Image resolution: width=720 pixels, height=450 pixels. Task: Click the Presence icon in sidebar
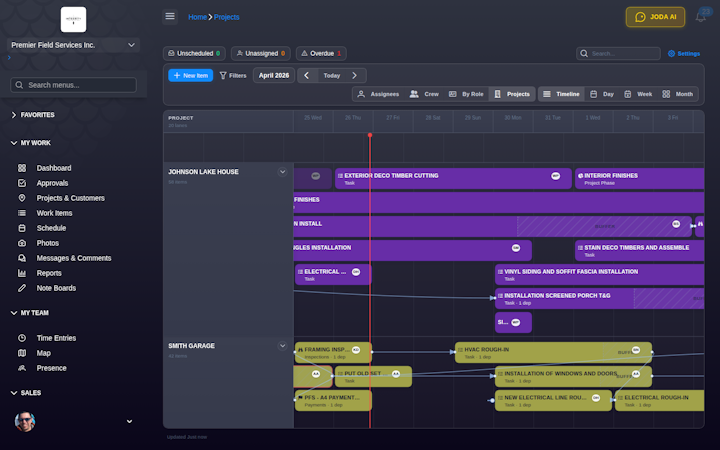pyautogui.click(x=22, y=368)
